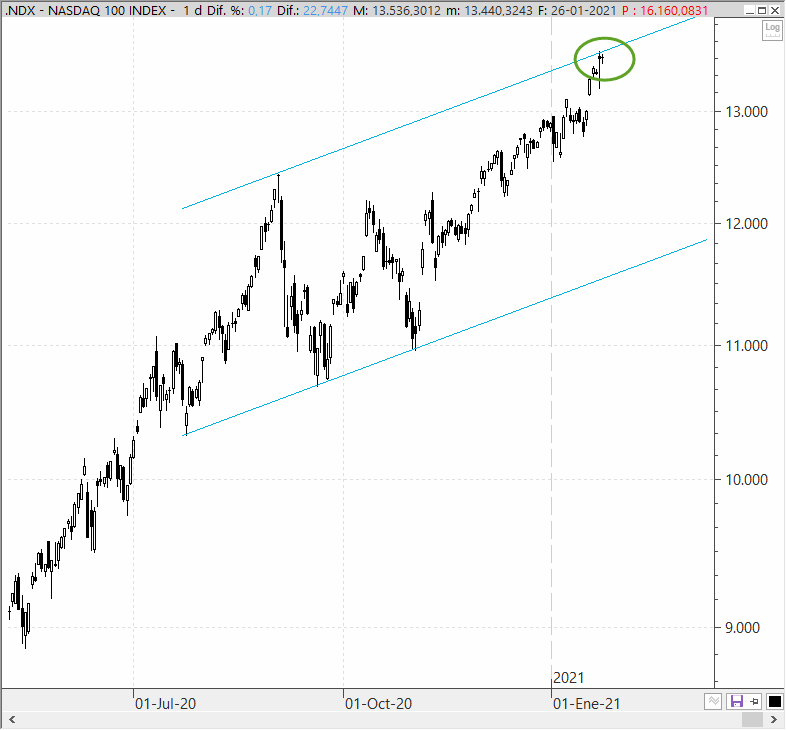
Task: Click the horizontal scrollbar thumb
Action: click(752, 719)
